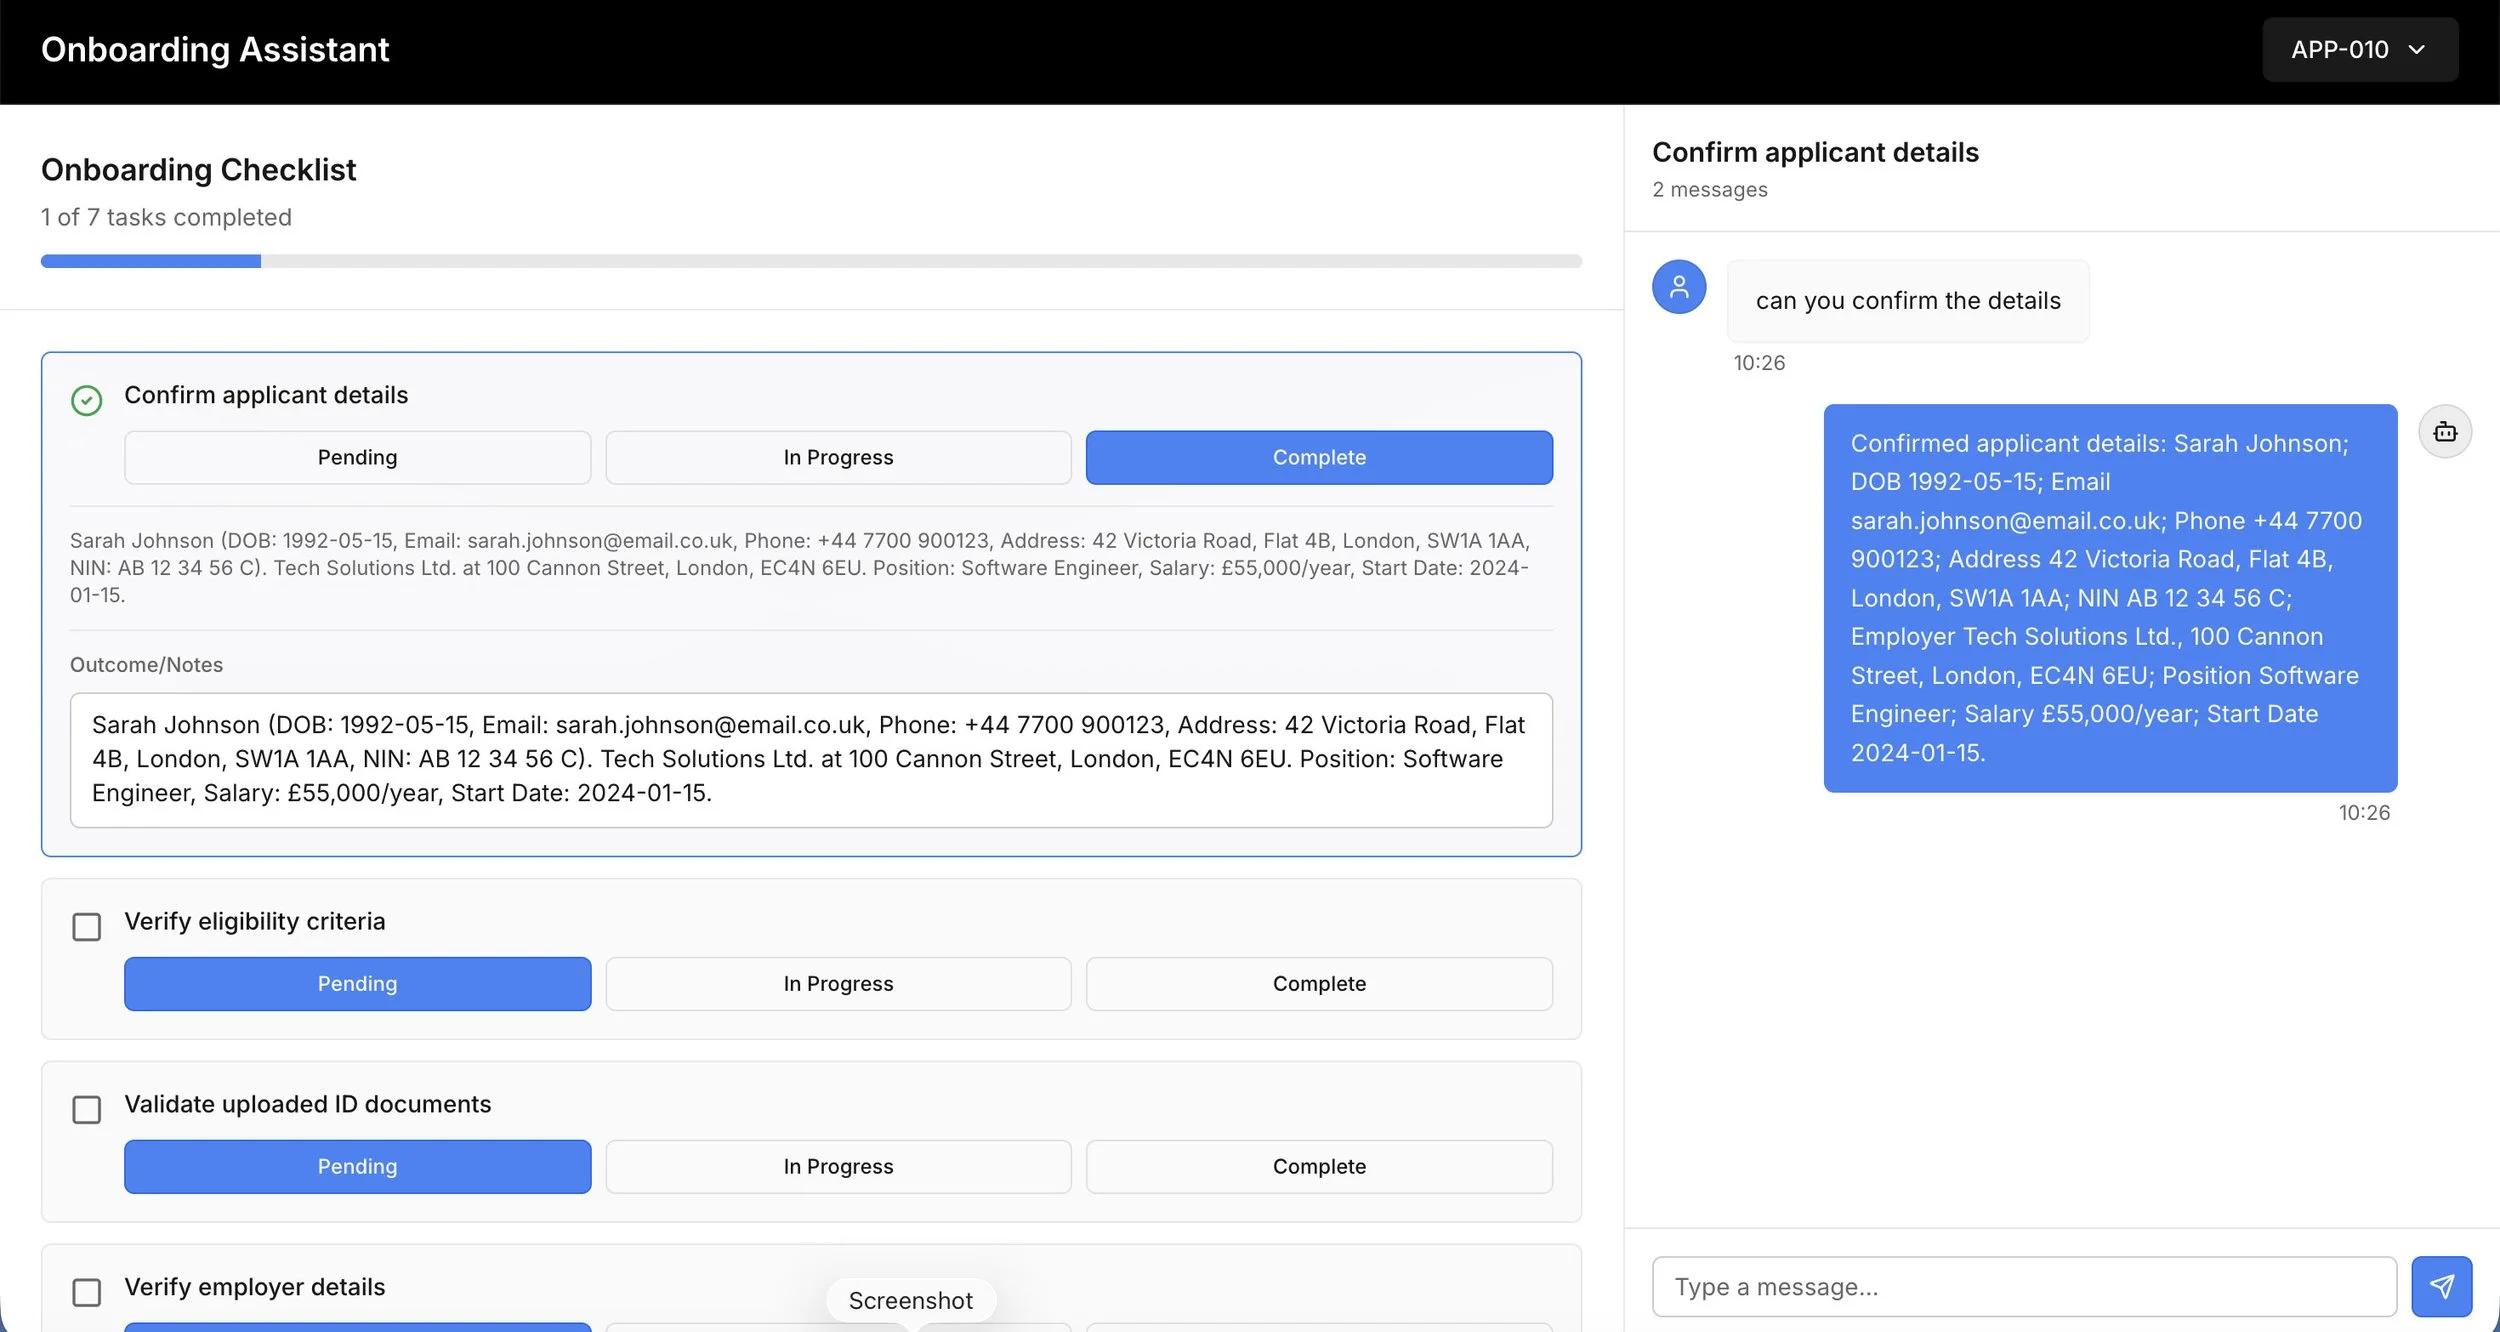Viewport: 2500px width, 1332px height.
Task: Click the assistant robot icon in chat
Action: (x=2445, y=431)
